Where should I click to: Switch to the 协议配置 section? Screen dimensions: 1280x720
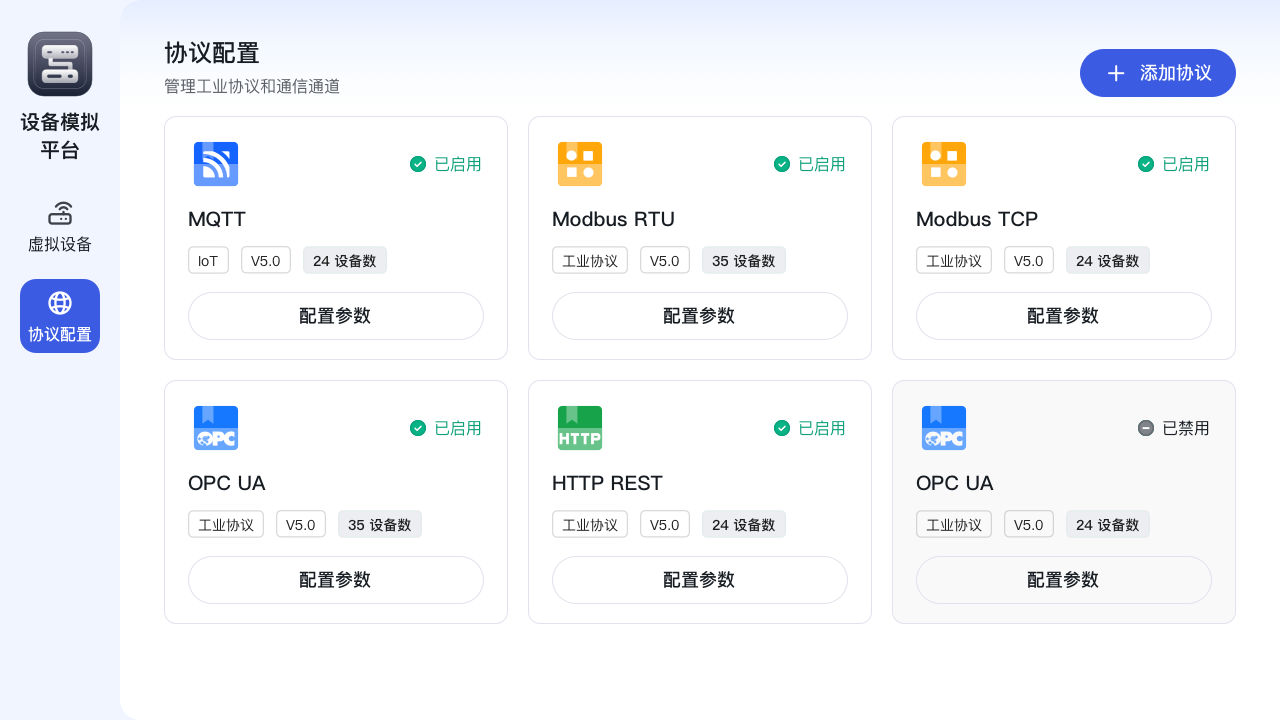[x=60, y=316]
